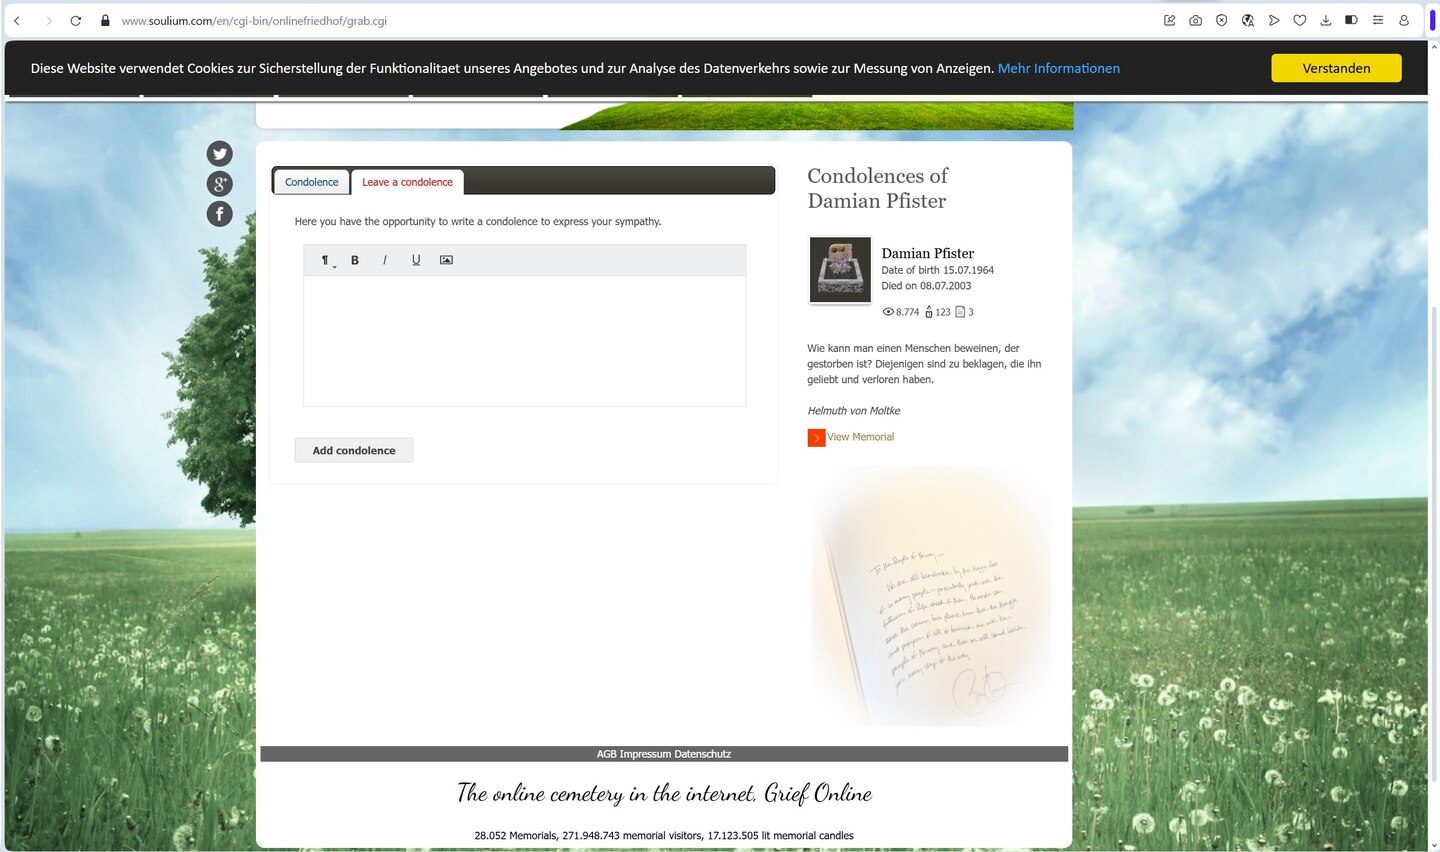Open the browser's edit note icon
The height and width of the screenshot is (852, 1440).
1170,20
